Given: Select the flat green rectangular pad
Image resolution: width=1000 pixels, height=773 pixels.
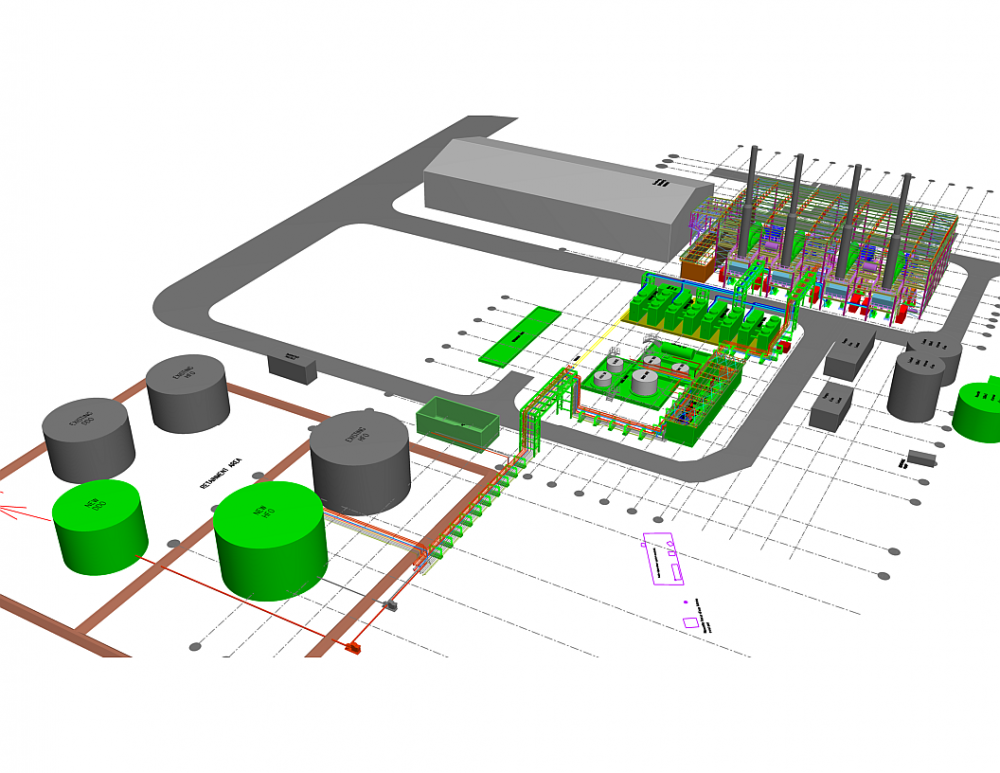Looking at the screenshot, I should pyautogui.click(x=520, y=335).
